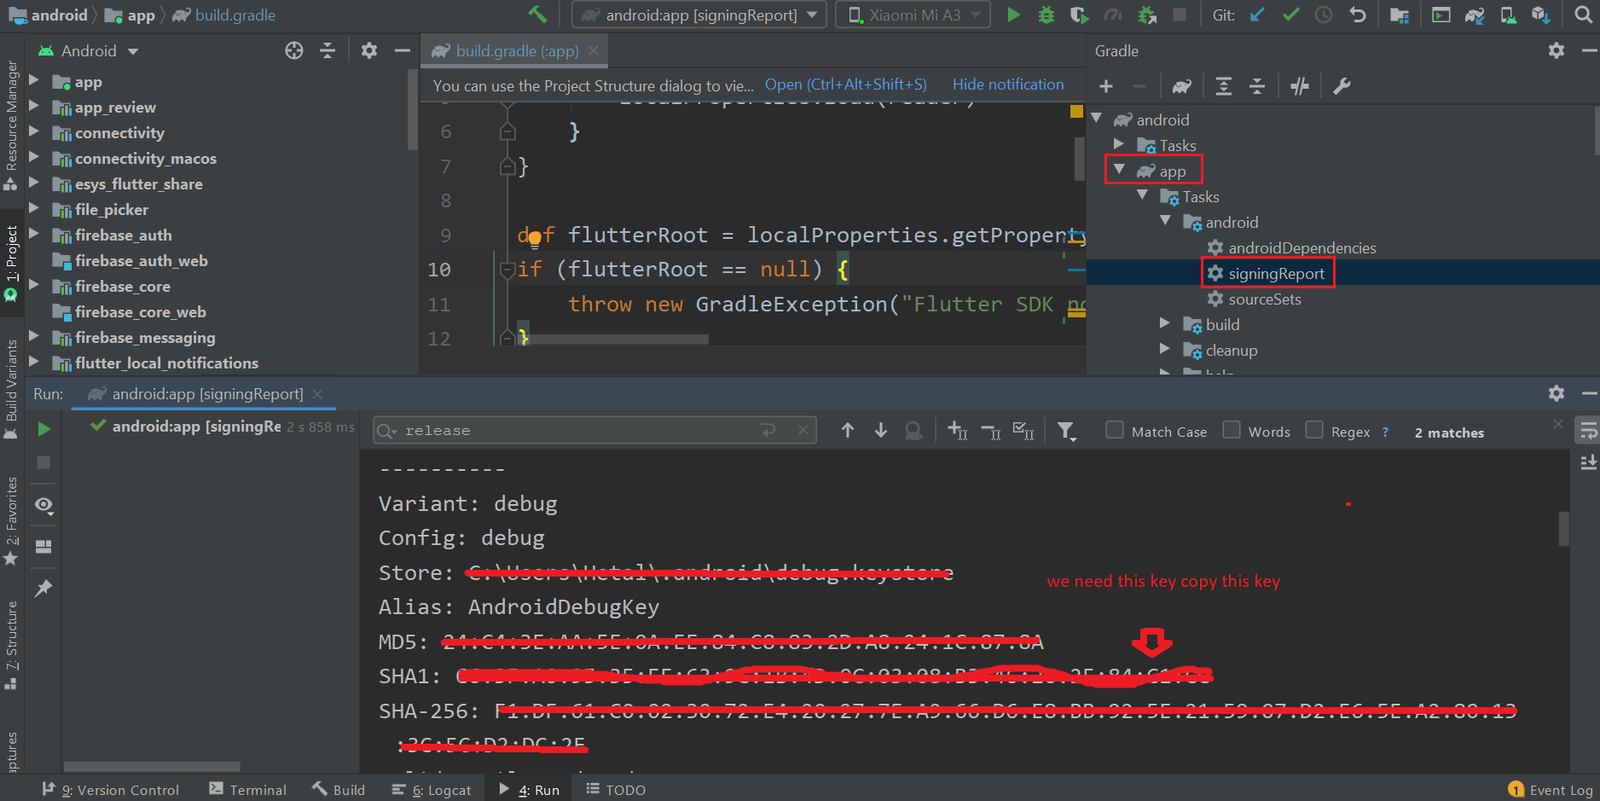The height and width of the screenshot is (801, 1600).
Task: Toggle Gradle offline mode icon
Action: coord(1299,87)
